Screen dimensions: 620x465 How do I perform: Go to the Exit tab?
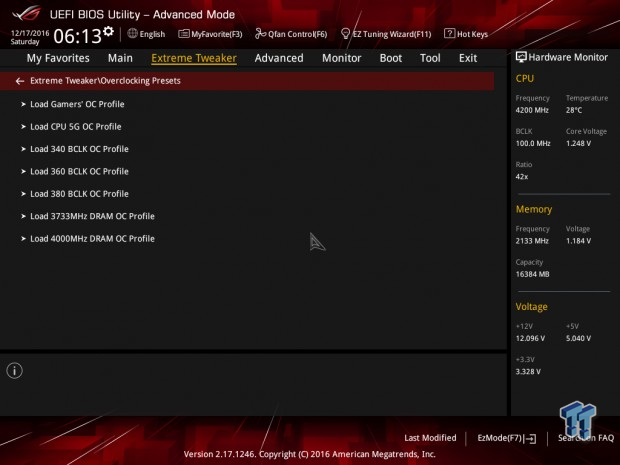468,58
